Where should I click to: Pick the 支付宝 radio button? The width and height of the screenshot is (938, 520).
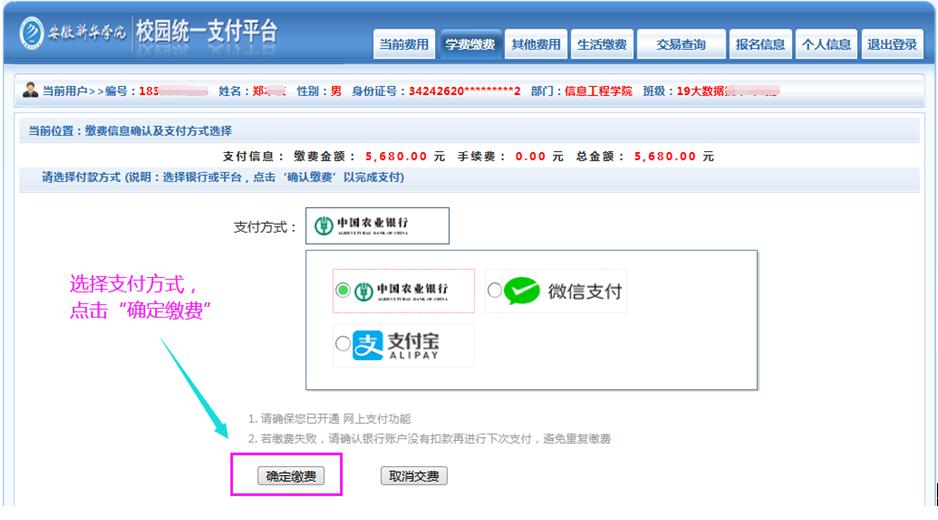click(343, 344)
